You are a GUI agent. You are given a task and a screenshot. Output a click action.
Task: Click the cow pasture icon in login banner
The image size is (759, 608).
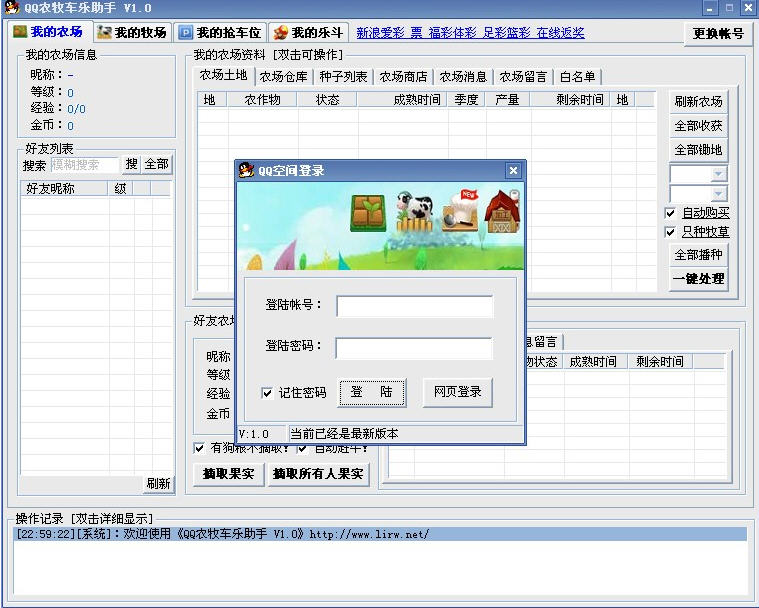click(x=414, y=212)
